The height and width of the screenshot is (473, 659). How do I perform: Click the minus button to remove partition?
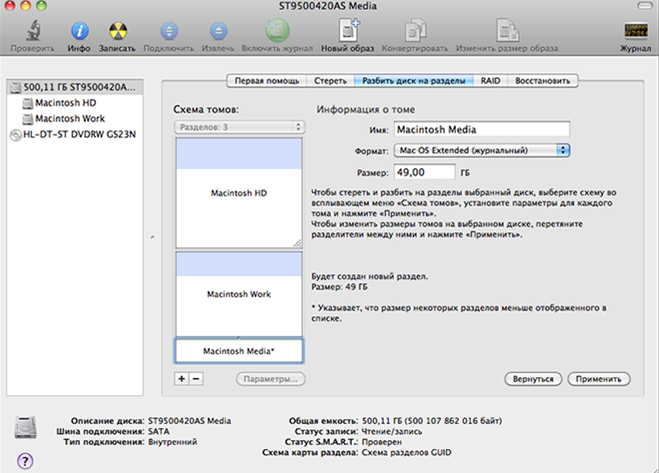pyautogui.click(x=196, y=380)
